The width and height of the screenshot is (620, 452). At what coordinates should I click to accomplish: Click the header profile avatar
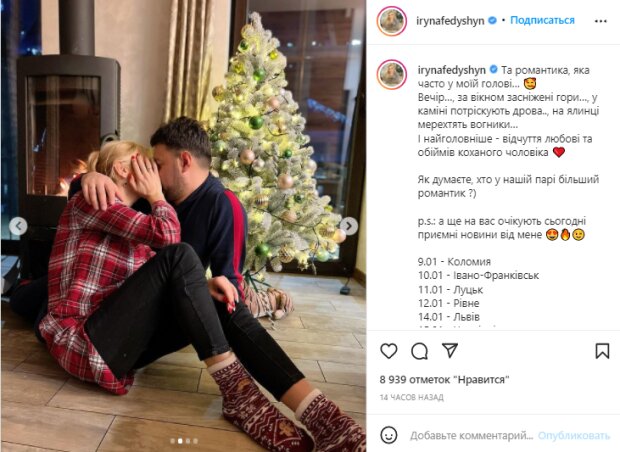(x=392, y=21)
